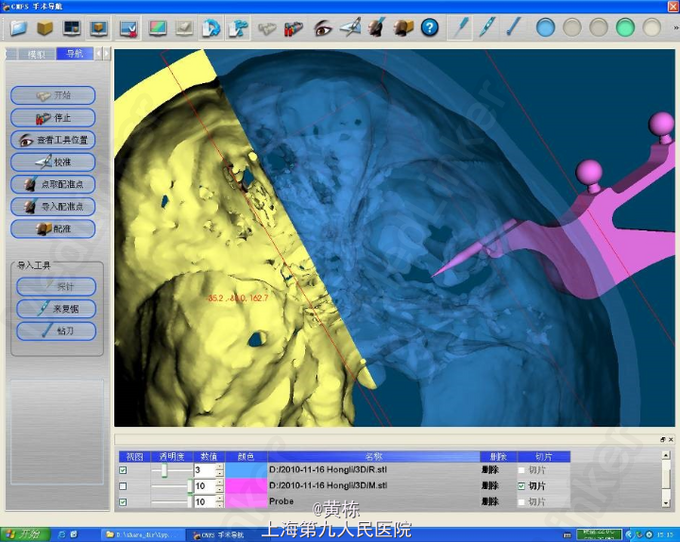Click transparency slider for 3DiR.stl
680x542 pixels.
(x=165, y=470)
